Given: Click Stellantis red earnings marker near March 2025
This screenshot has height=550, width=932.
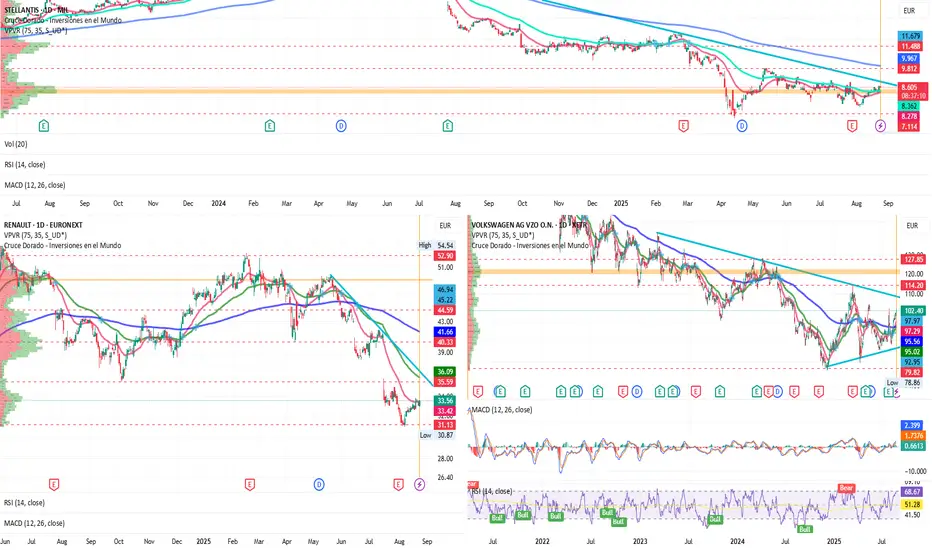Looking at the screenshot, I should 684,125.
